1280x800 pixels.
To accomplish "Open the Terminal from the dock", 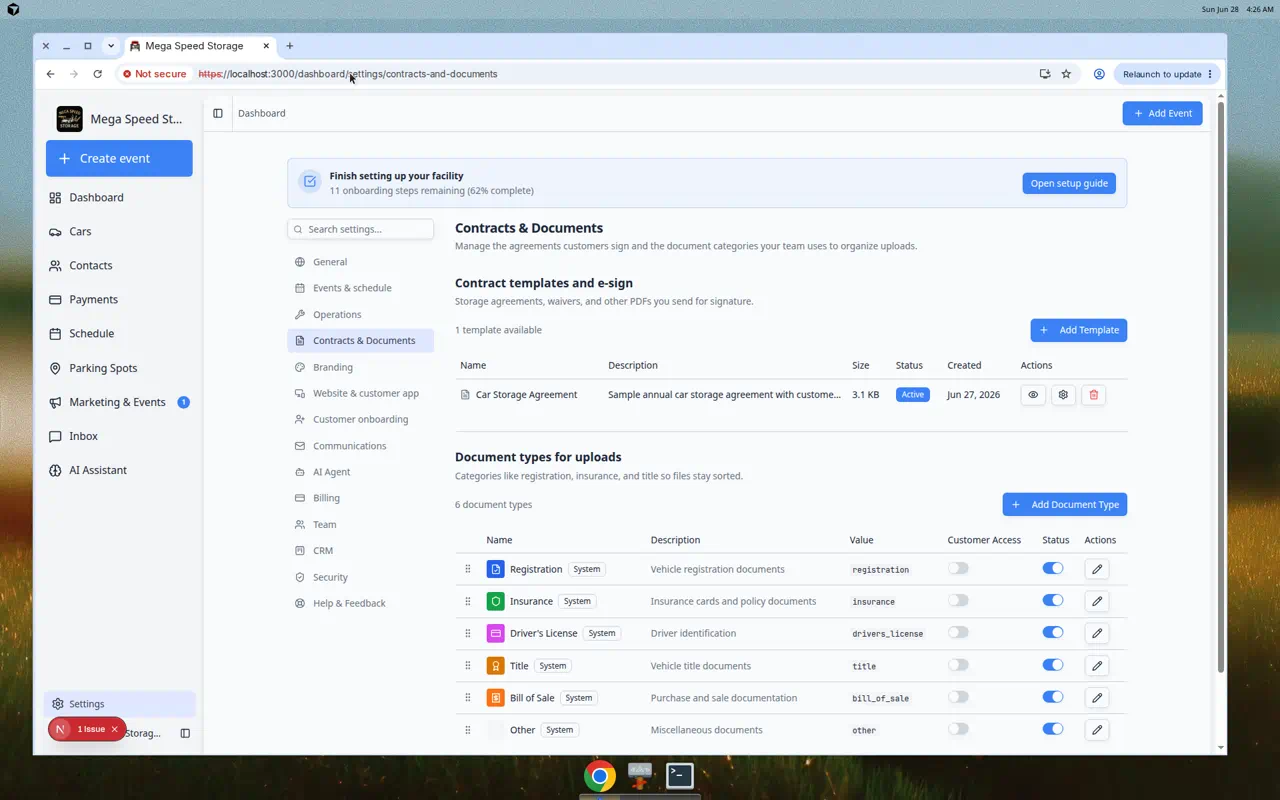I will click(680, 775).
